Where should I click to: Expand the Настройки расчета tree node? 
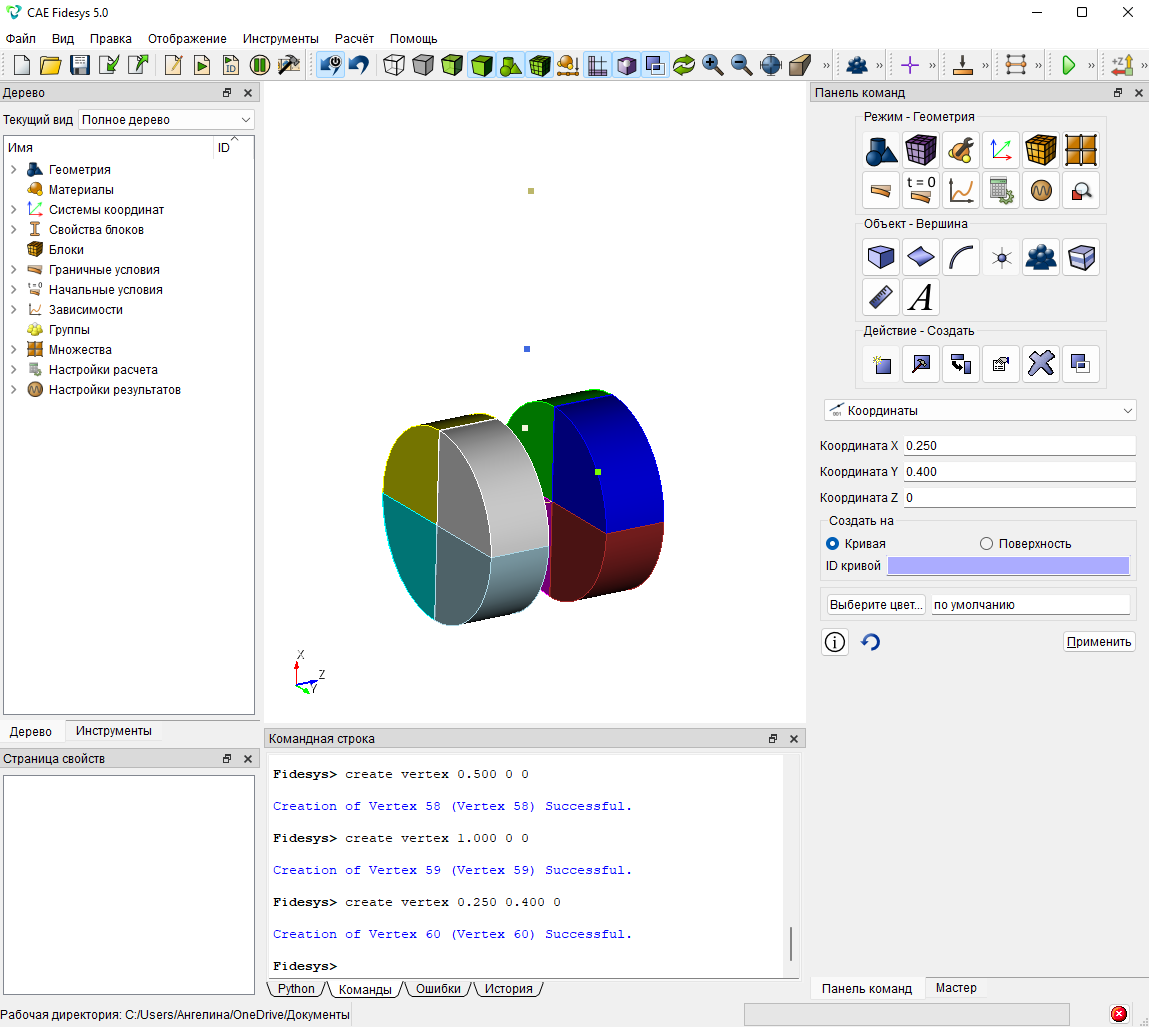[13, 369]
